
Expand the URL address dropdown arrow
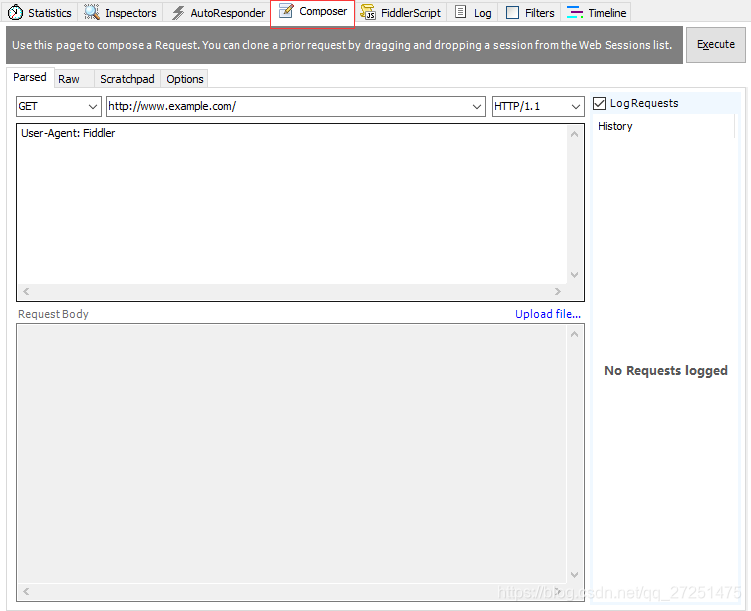coord(477,106)
